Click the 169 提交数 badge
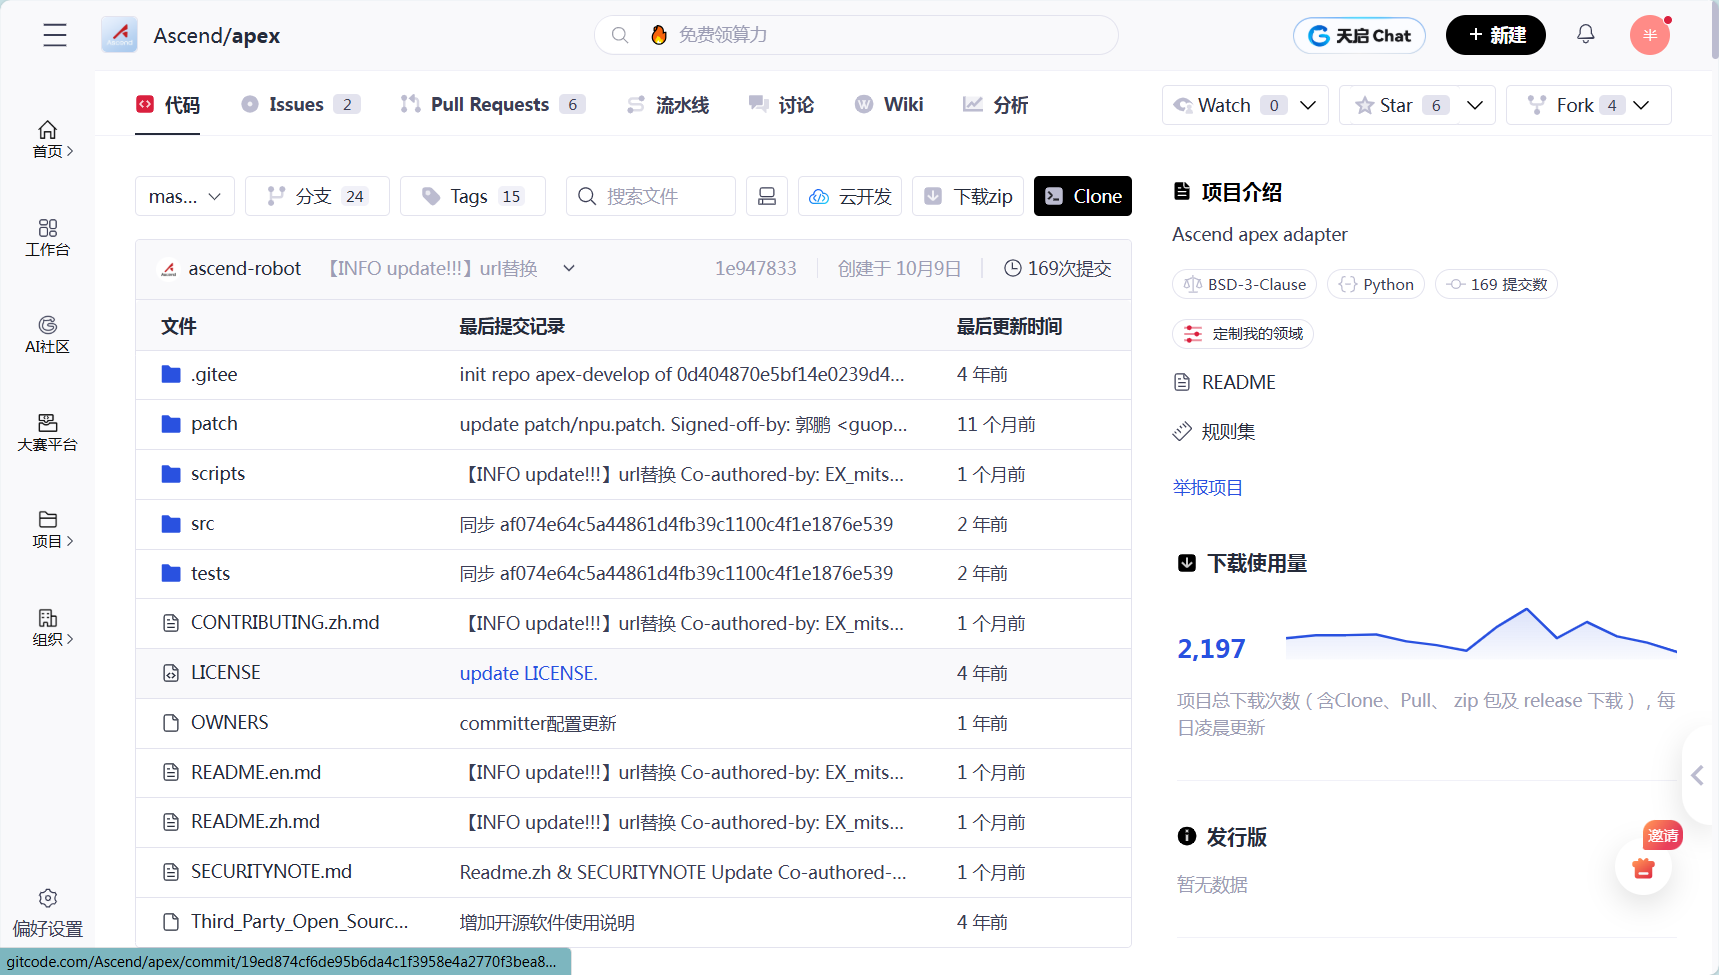Screen dimensions: 1719x975 pos(1496,284)
